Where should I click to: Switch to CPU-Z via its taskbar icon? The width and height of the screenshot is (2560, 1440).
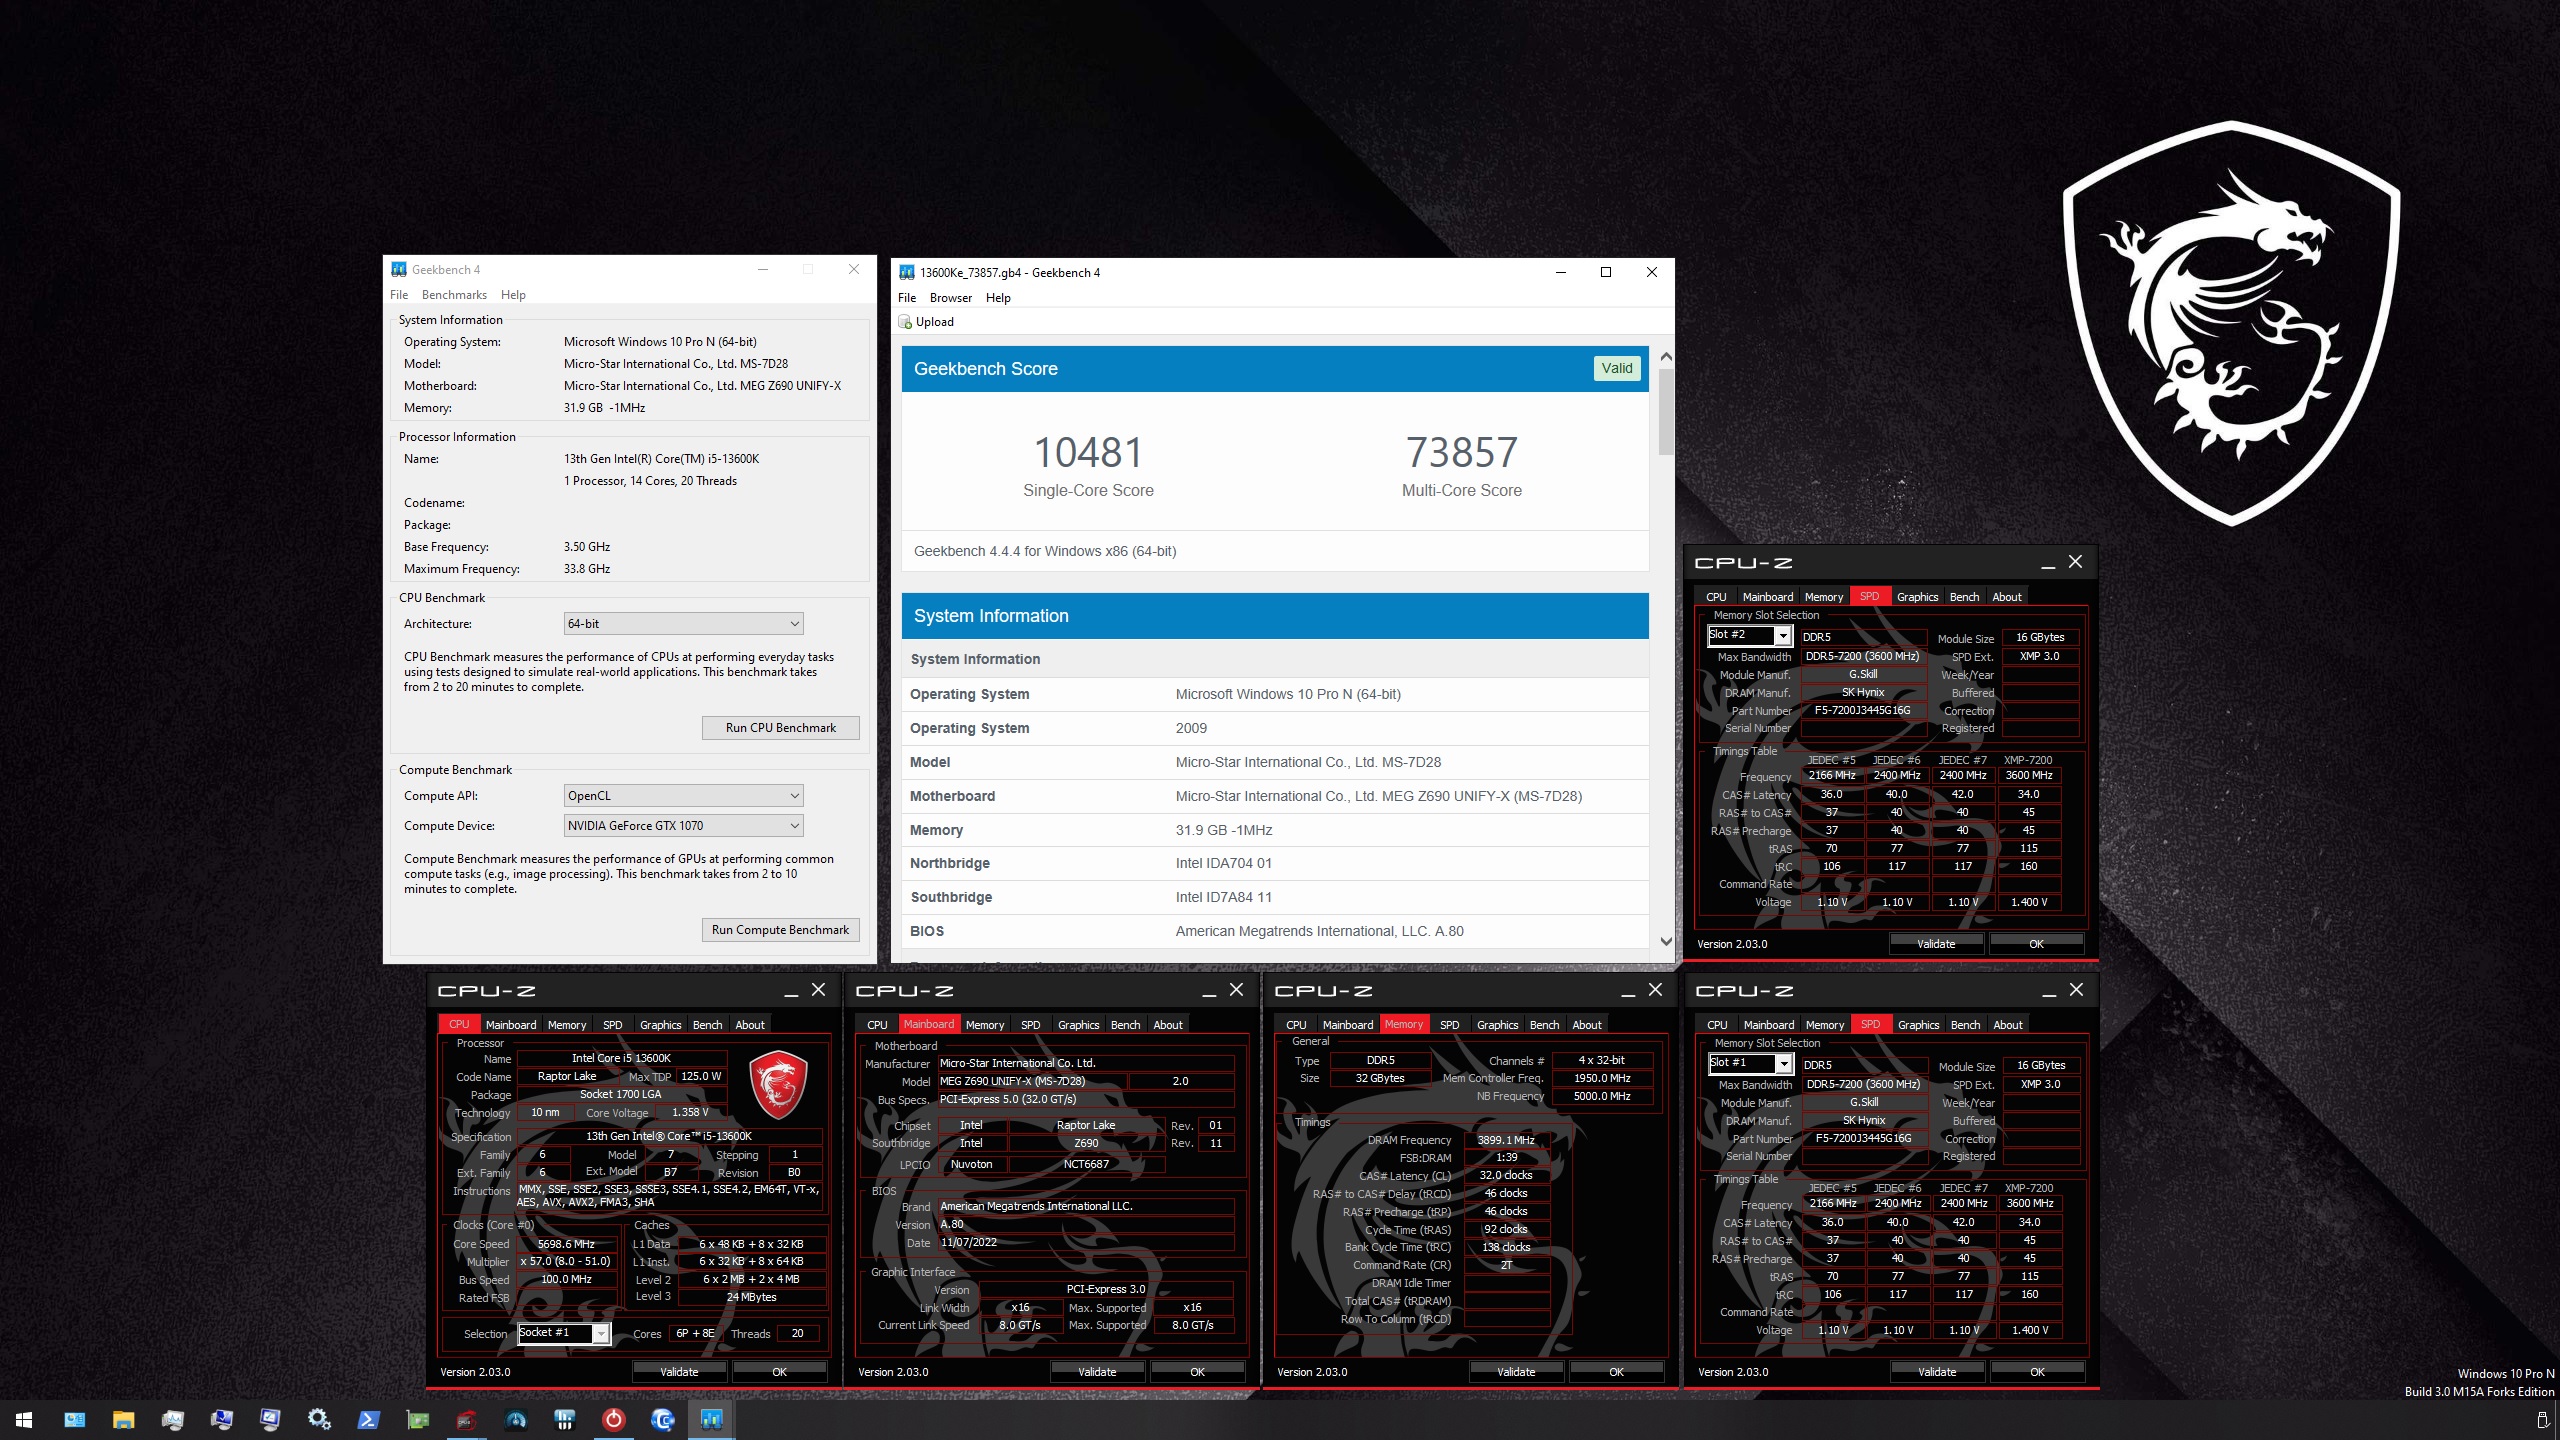[x=466, y=1419]
